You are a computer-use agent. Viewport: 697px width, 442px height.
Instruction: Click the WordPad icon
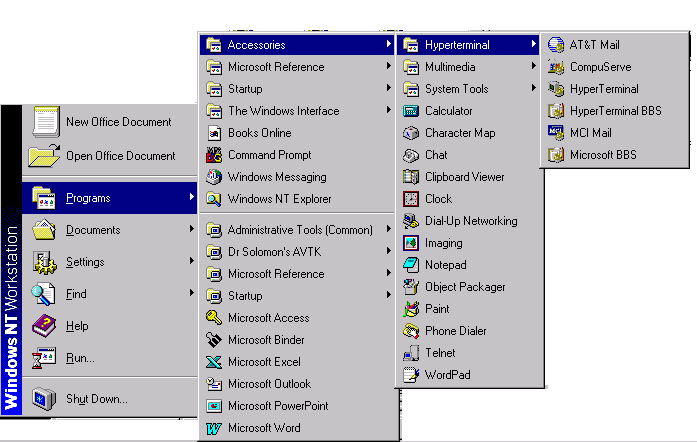pos(411,375)
